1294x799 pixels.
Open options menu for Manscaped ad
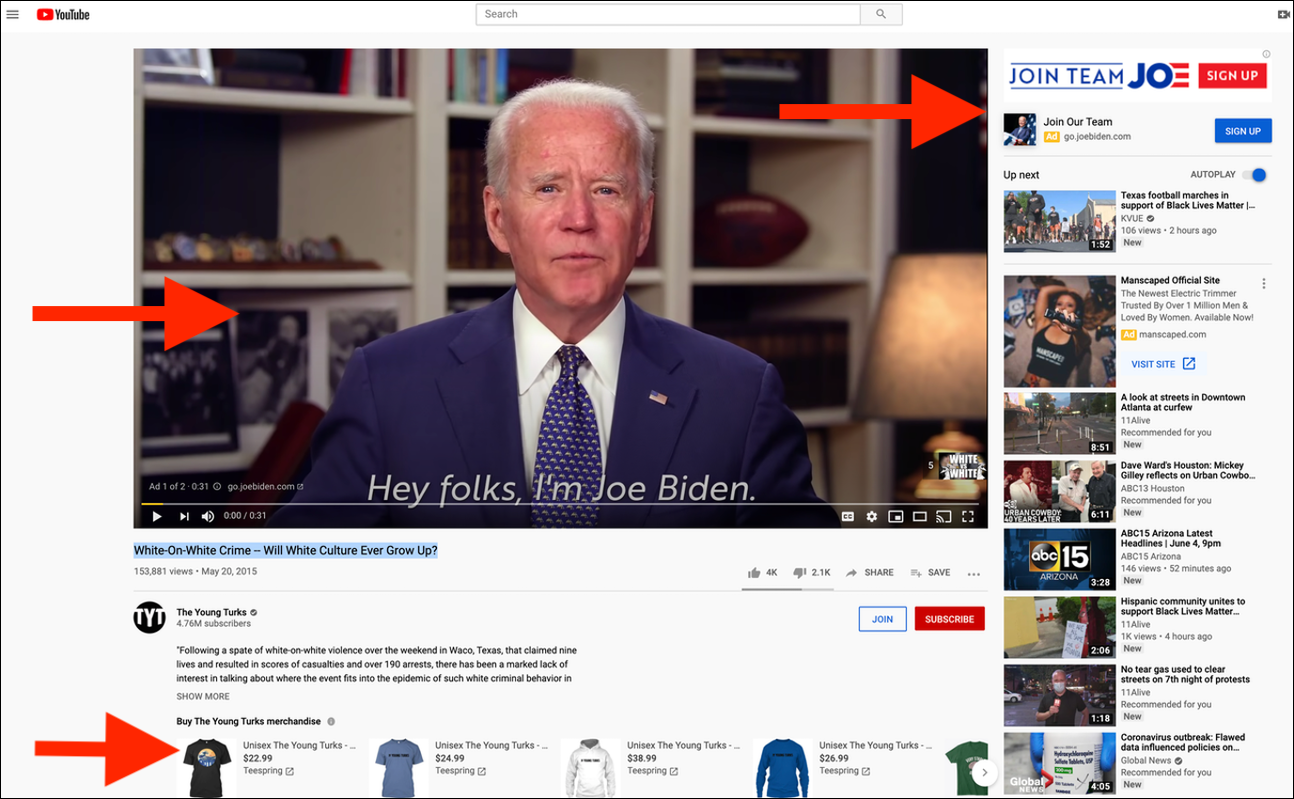click(1264, 284)
